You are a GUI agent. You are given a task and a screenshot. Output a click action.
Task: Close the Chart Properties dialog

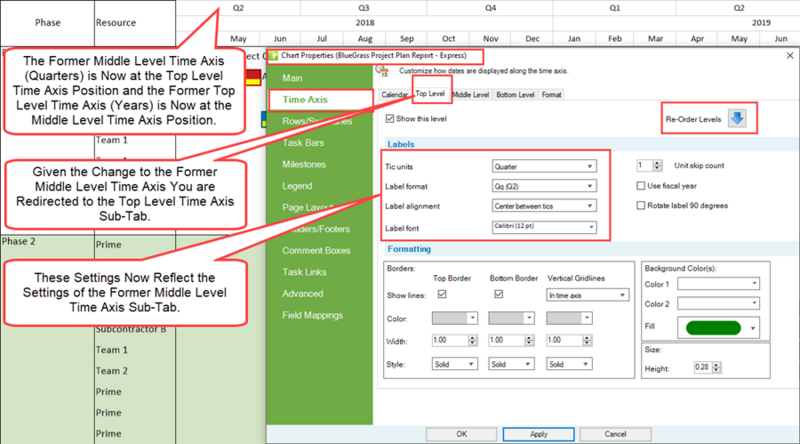[790, 56]
